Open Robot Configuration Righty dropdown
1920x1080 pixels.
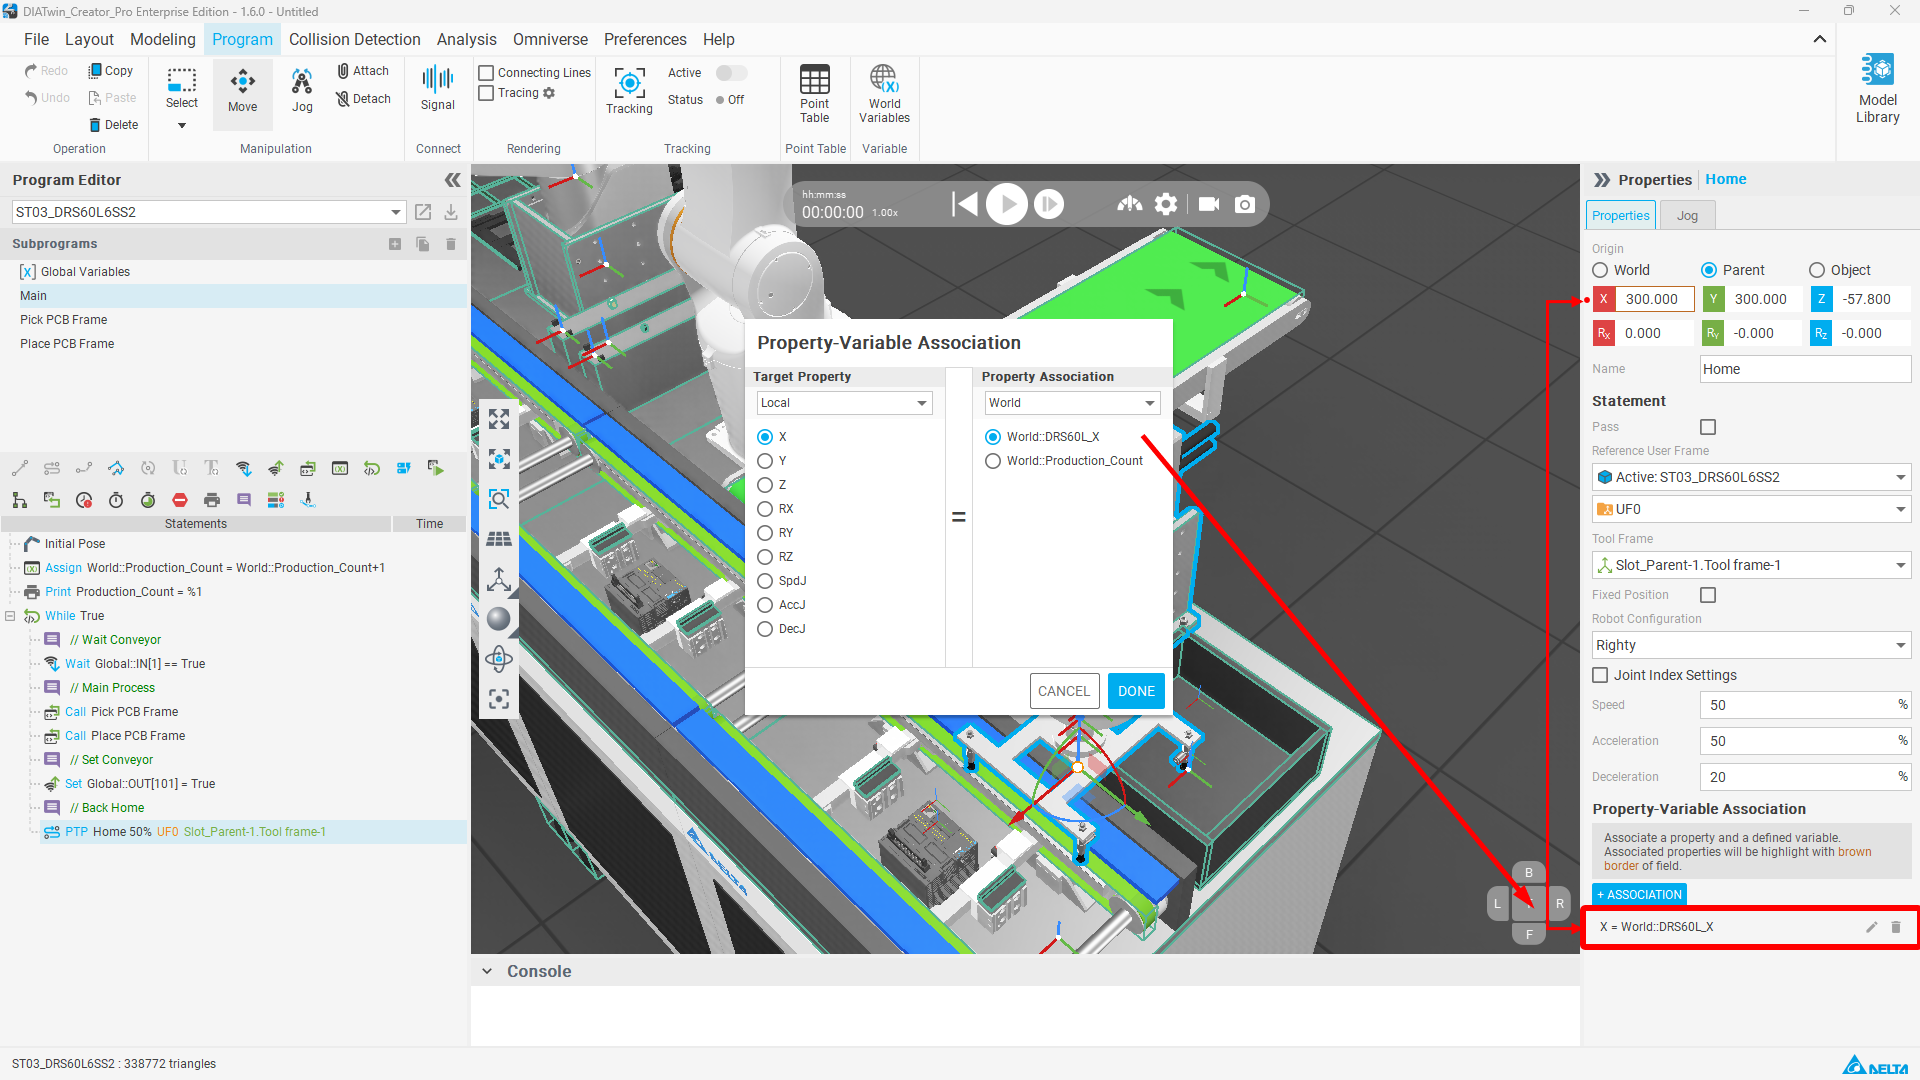click(x=1751, y=645)
